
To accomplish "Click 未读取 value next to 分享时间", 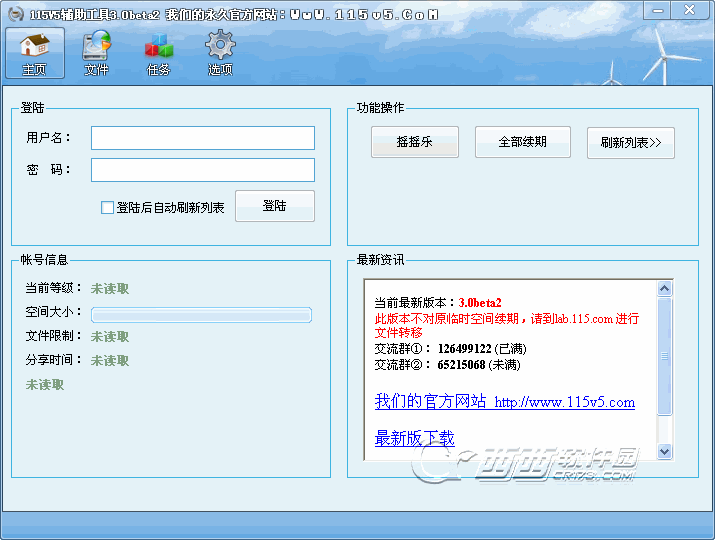I will [110, 361].
